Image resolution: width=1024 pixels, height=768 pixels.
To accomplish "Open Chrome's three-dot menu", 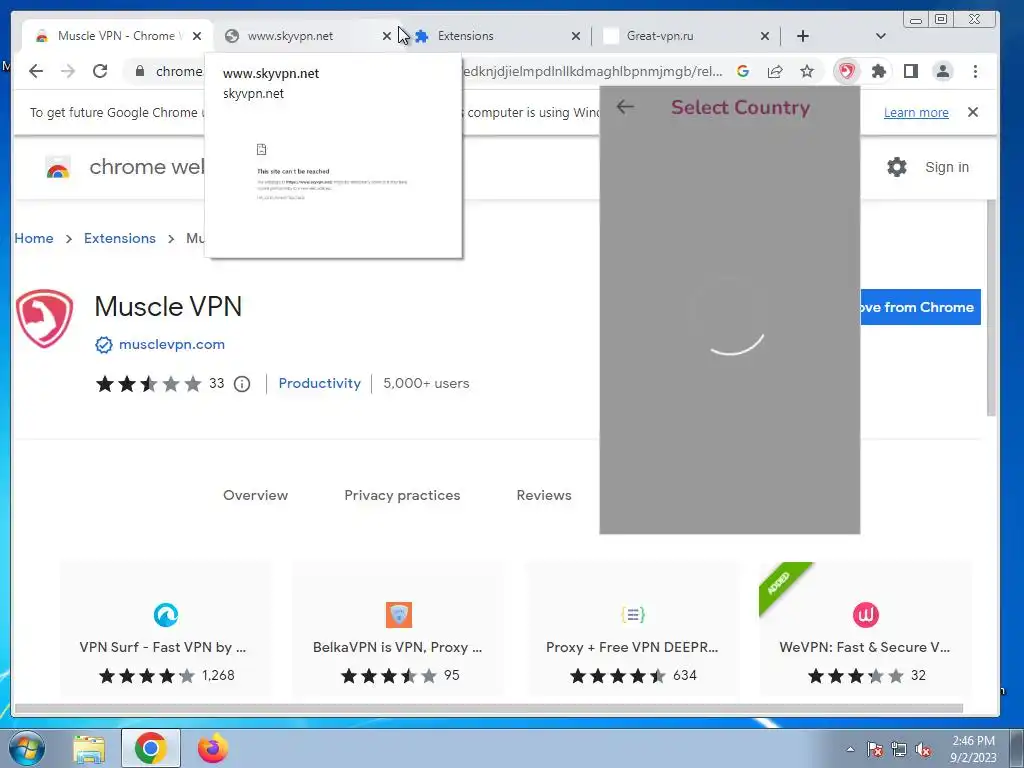I will click(975, 71).
